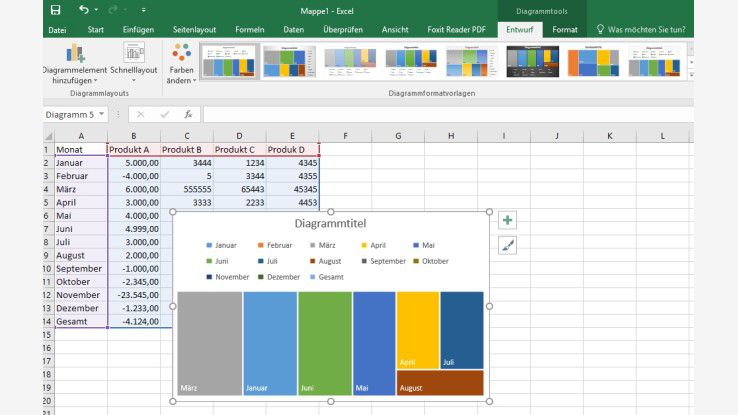Expand the Name Box dropdown arrow
The width and height of the screenshot is (738, 415).
(x=102, y=114)
